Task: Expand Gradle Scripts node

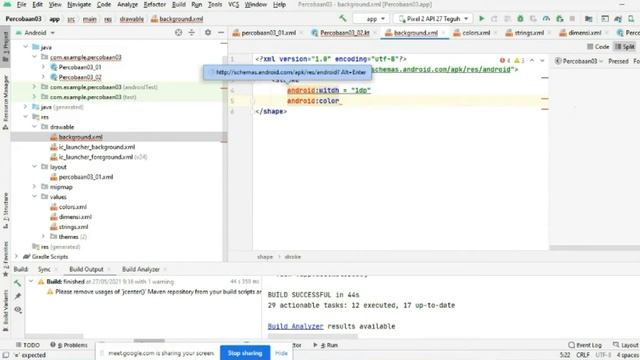Action: click(x=17, y=257)
